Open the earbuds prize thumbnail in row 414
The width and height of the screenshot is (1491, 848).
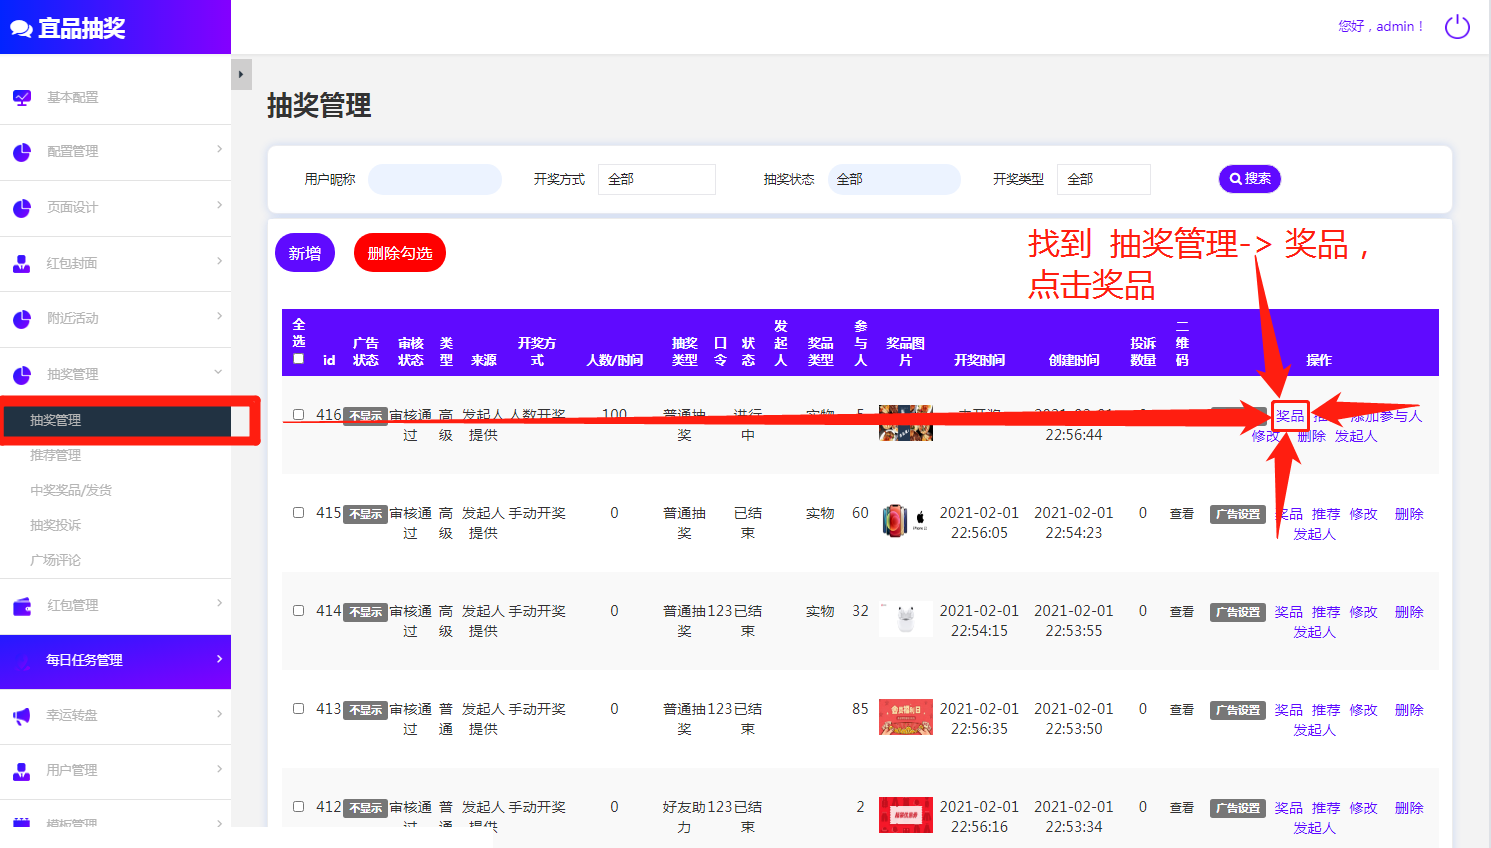click(906, 619)
